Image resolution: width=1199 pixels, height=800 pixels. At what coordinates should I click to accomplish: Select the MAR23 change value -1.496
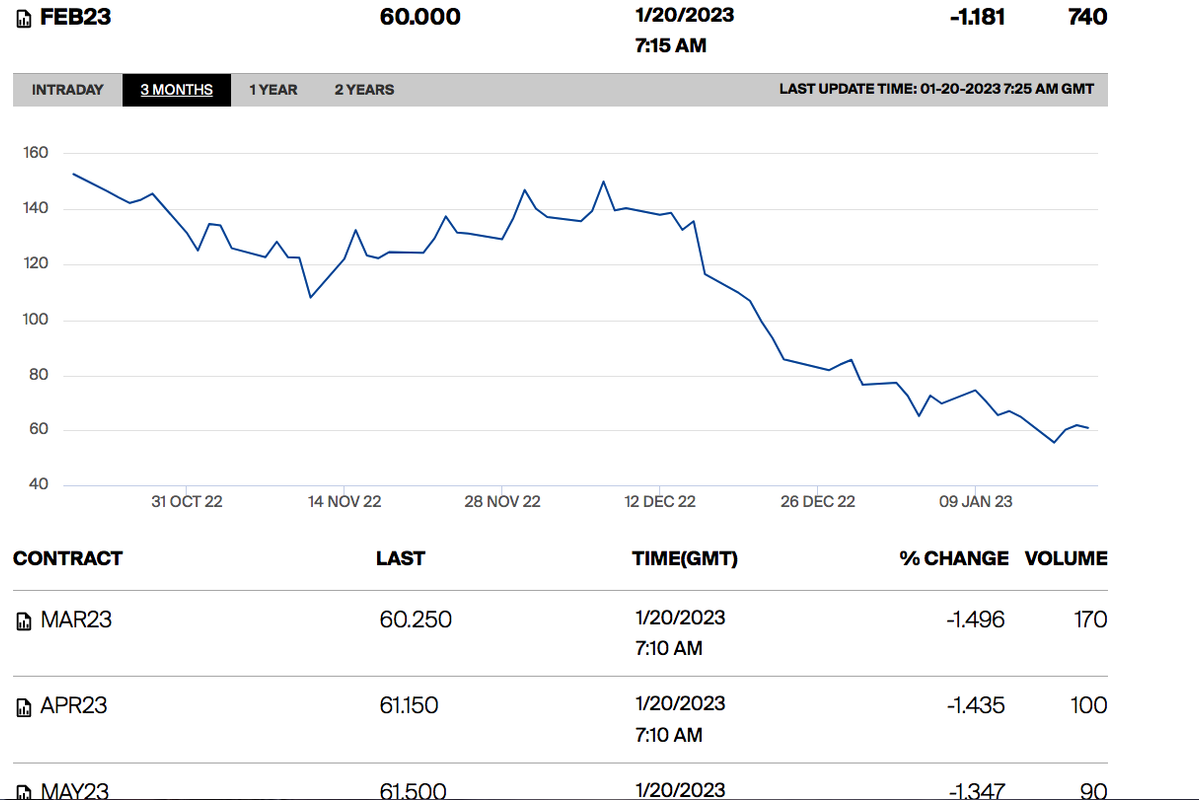975,620
